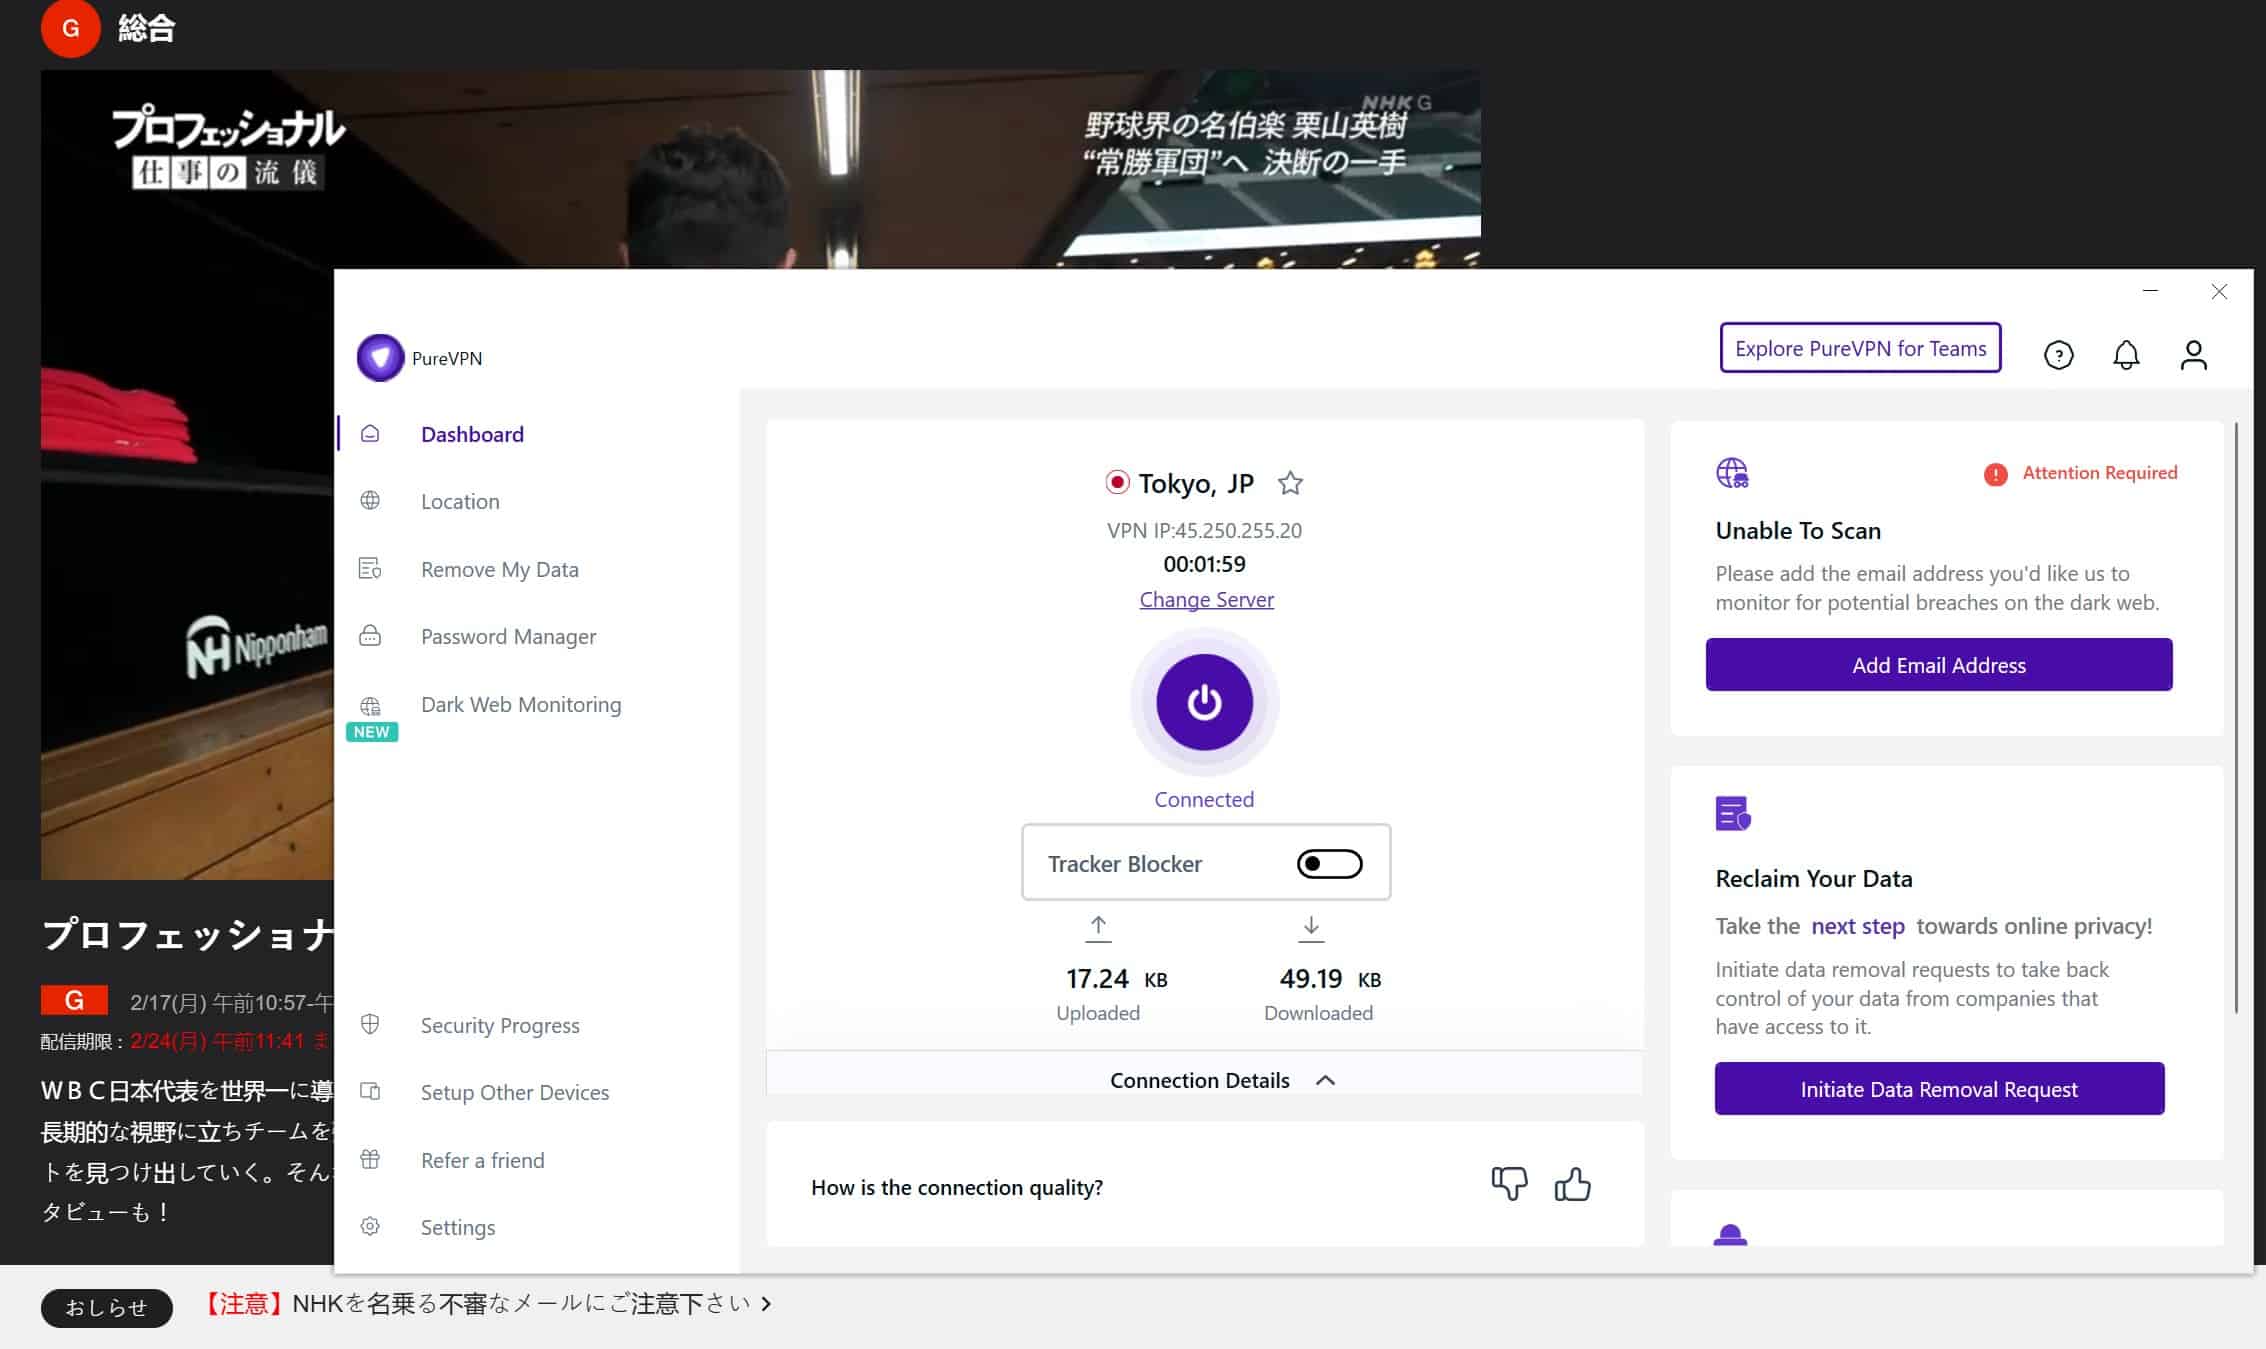The image size is (2266, 1349).
Task: Open Settings in the sidebar
Action: (x=457, y=1227)
